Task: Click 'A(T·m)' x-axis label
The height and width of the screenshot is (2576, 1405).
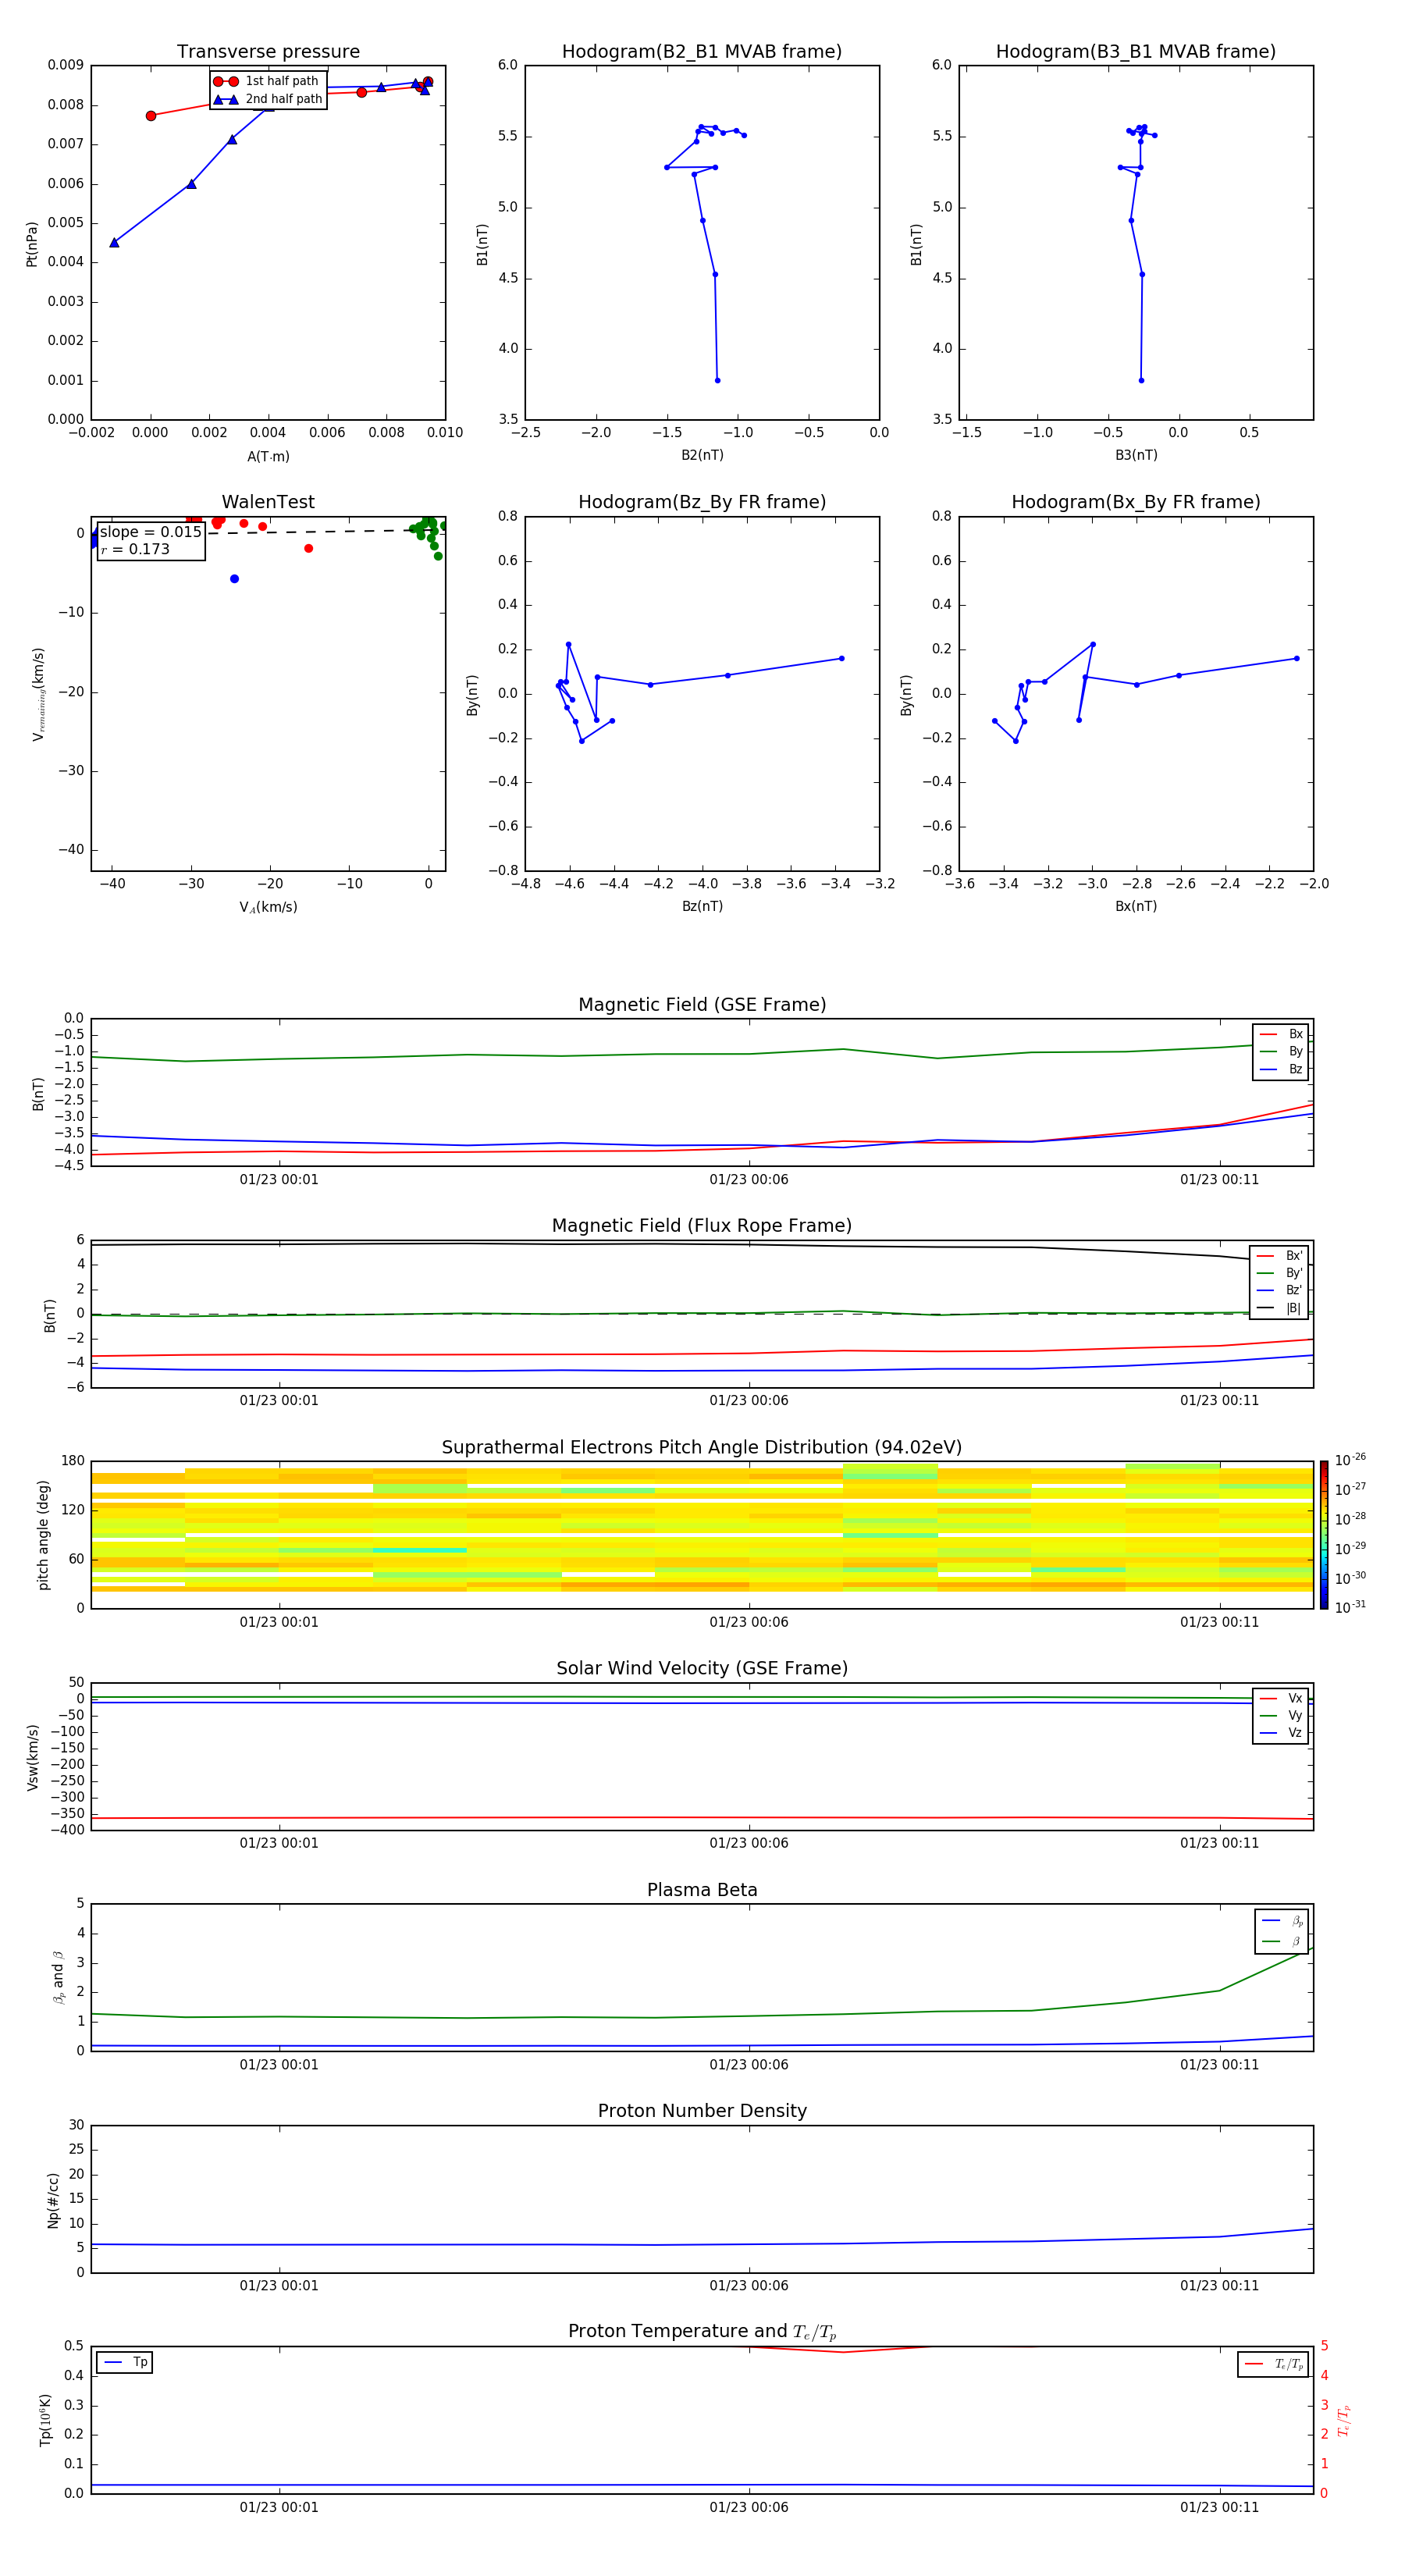Action: point(268,456)
